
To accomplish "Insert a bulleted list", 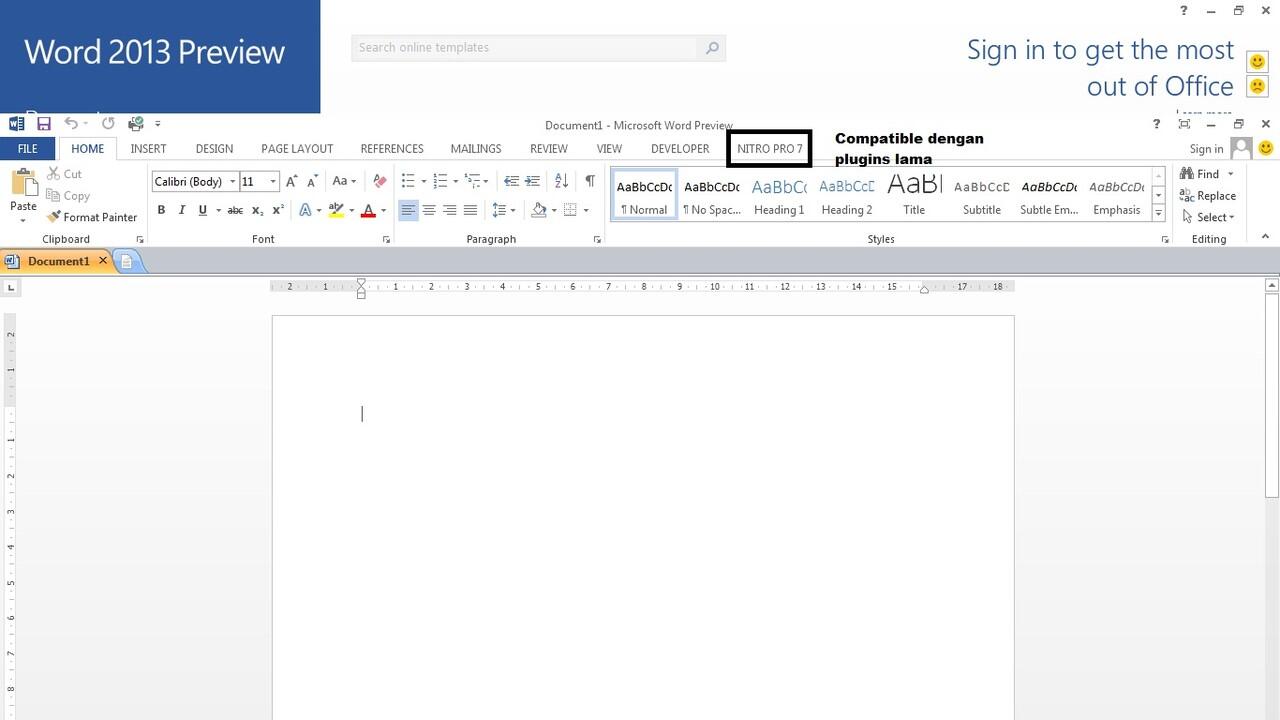I will (408, 181).
